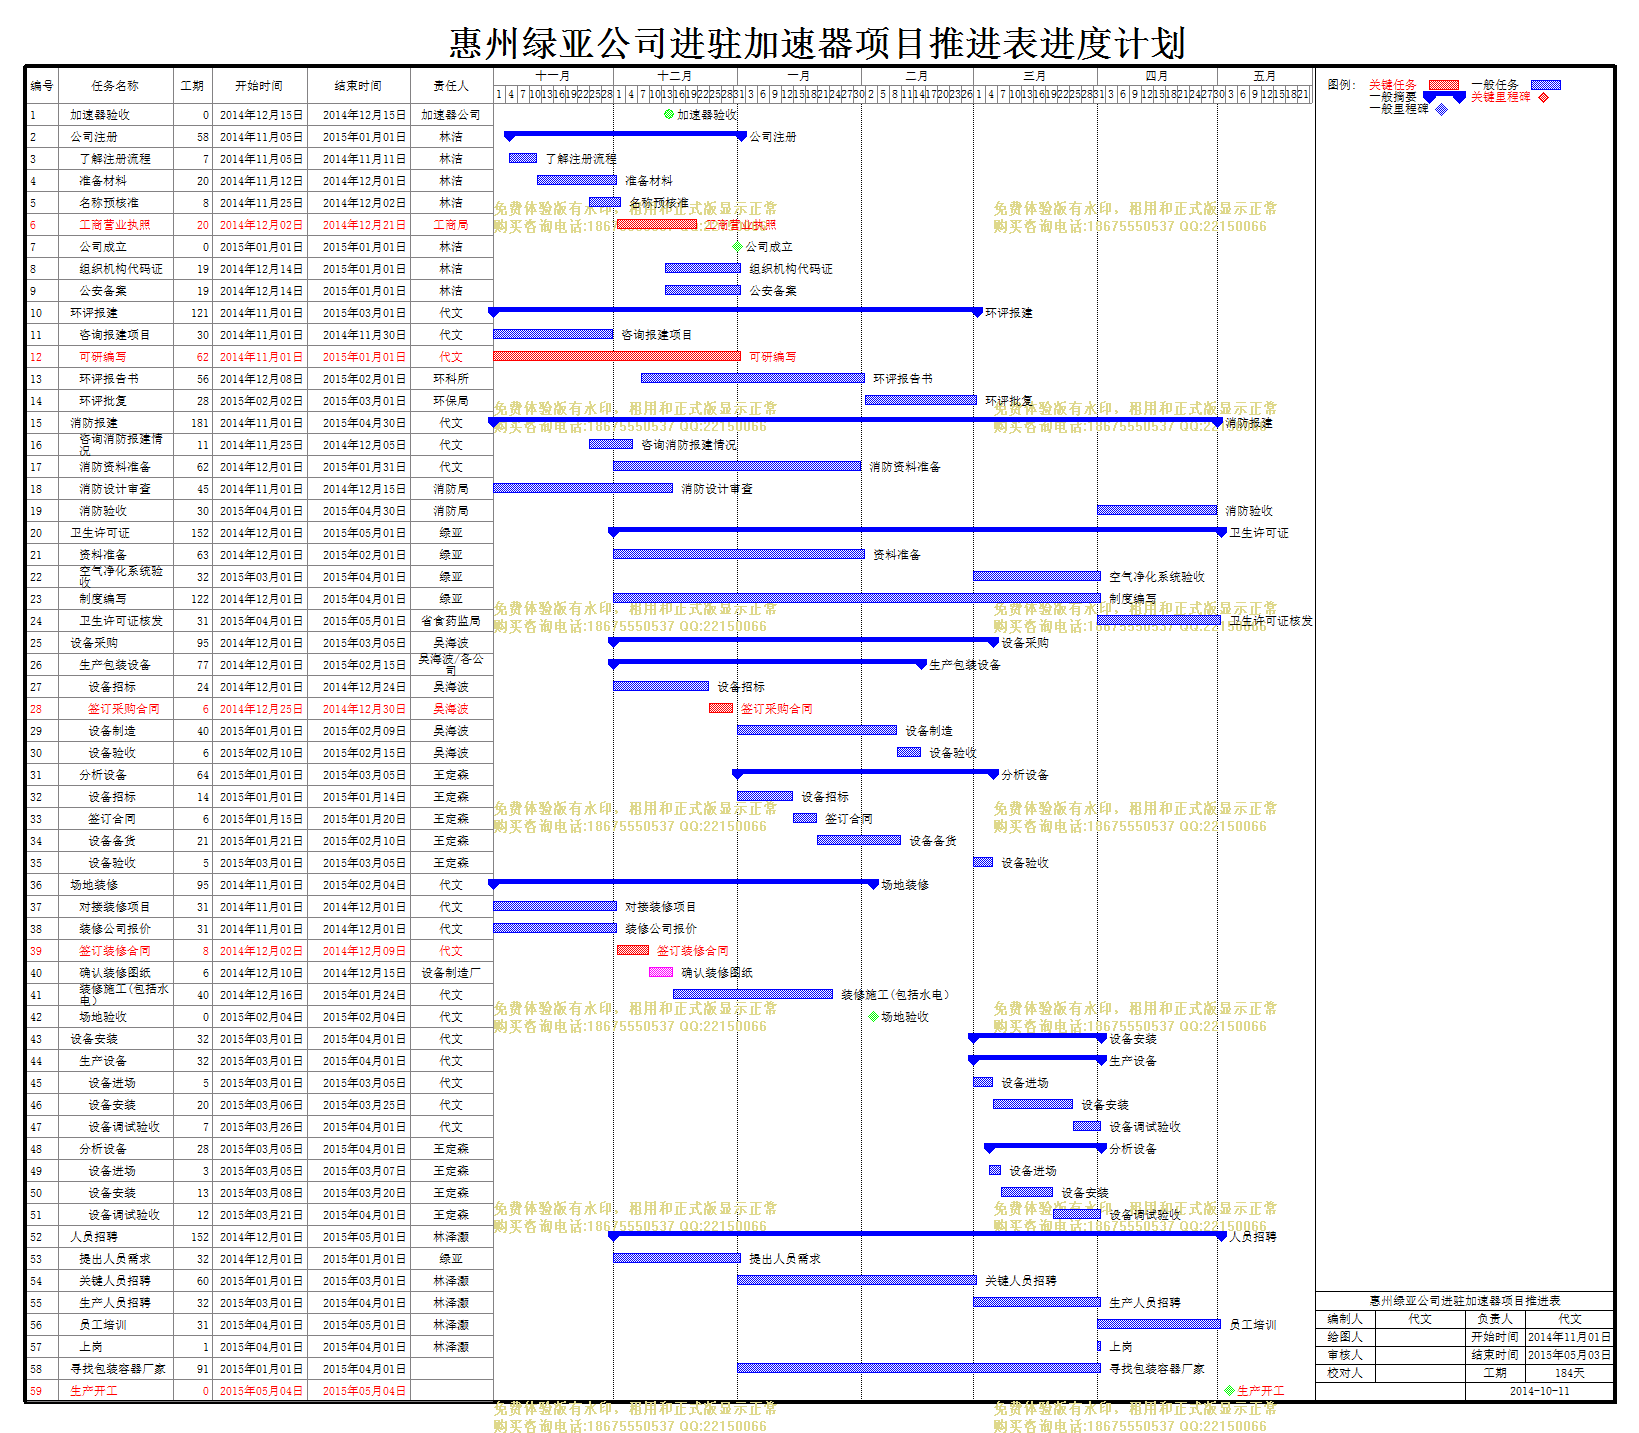Viewport: 1639px width, 1433px height.
Task: Click responsible person 加速器公司 in row 1
Action: pyautogui.click(x=451, y=115)
